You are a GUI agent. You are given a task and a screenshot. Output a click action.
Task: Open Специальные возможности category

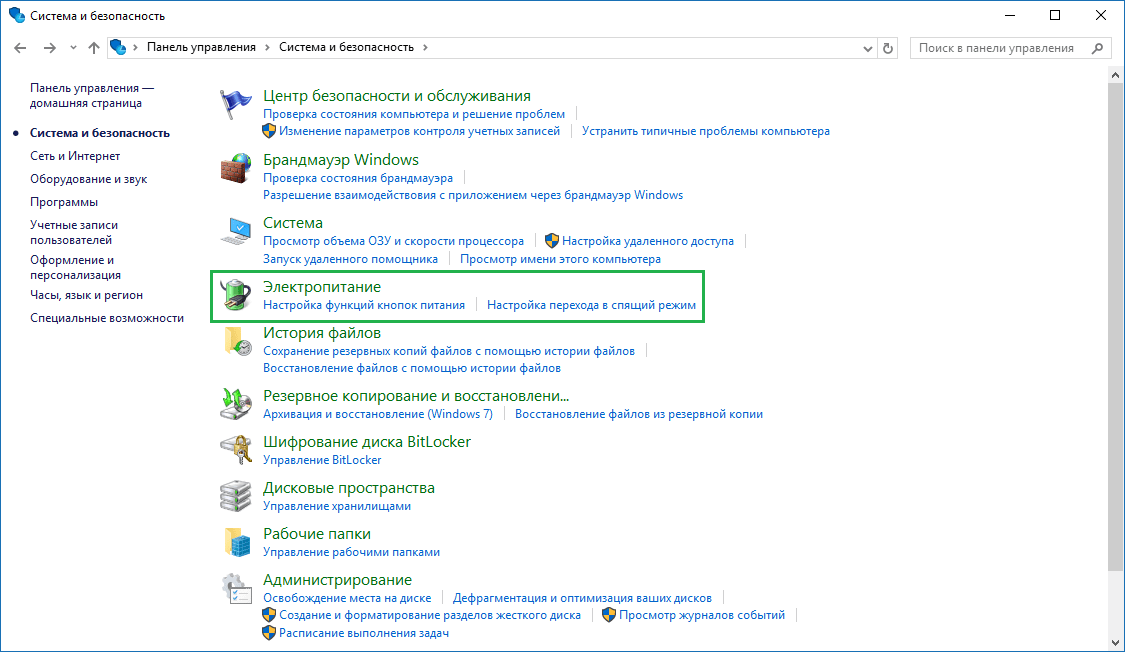click(107, 318)
